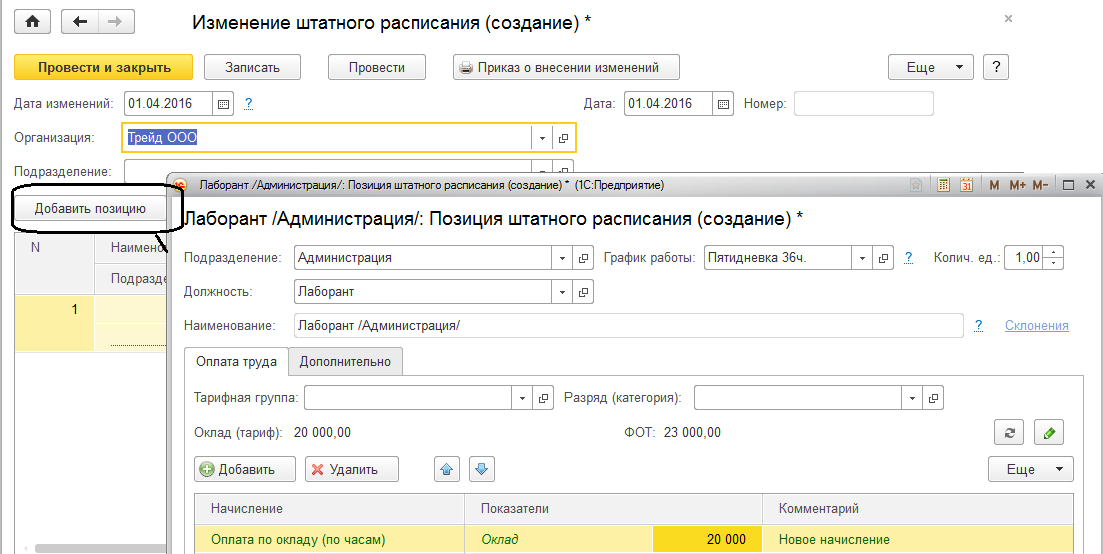Open the Тарифная группа dropdown

522,398
